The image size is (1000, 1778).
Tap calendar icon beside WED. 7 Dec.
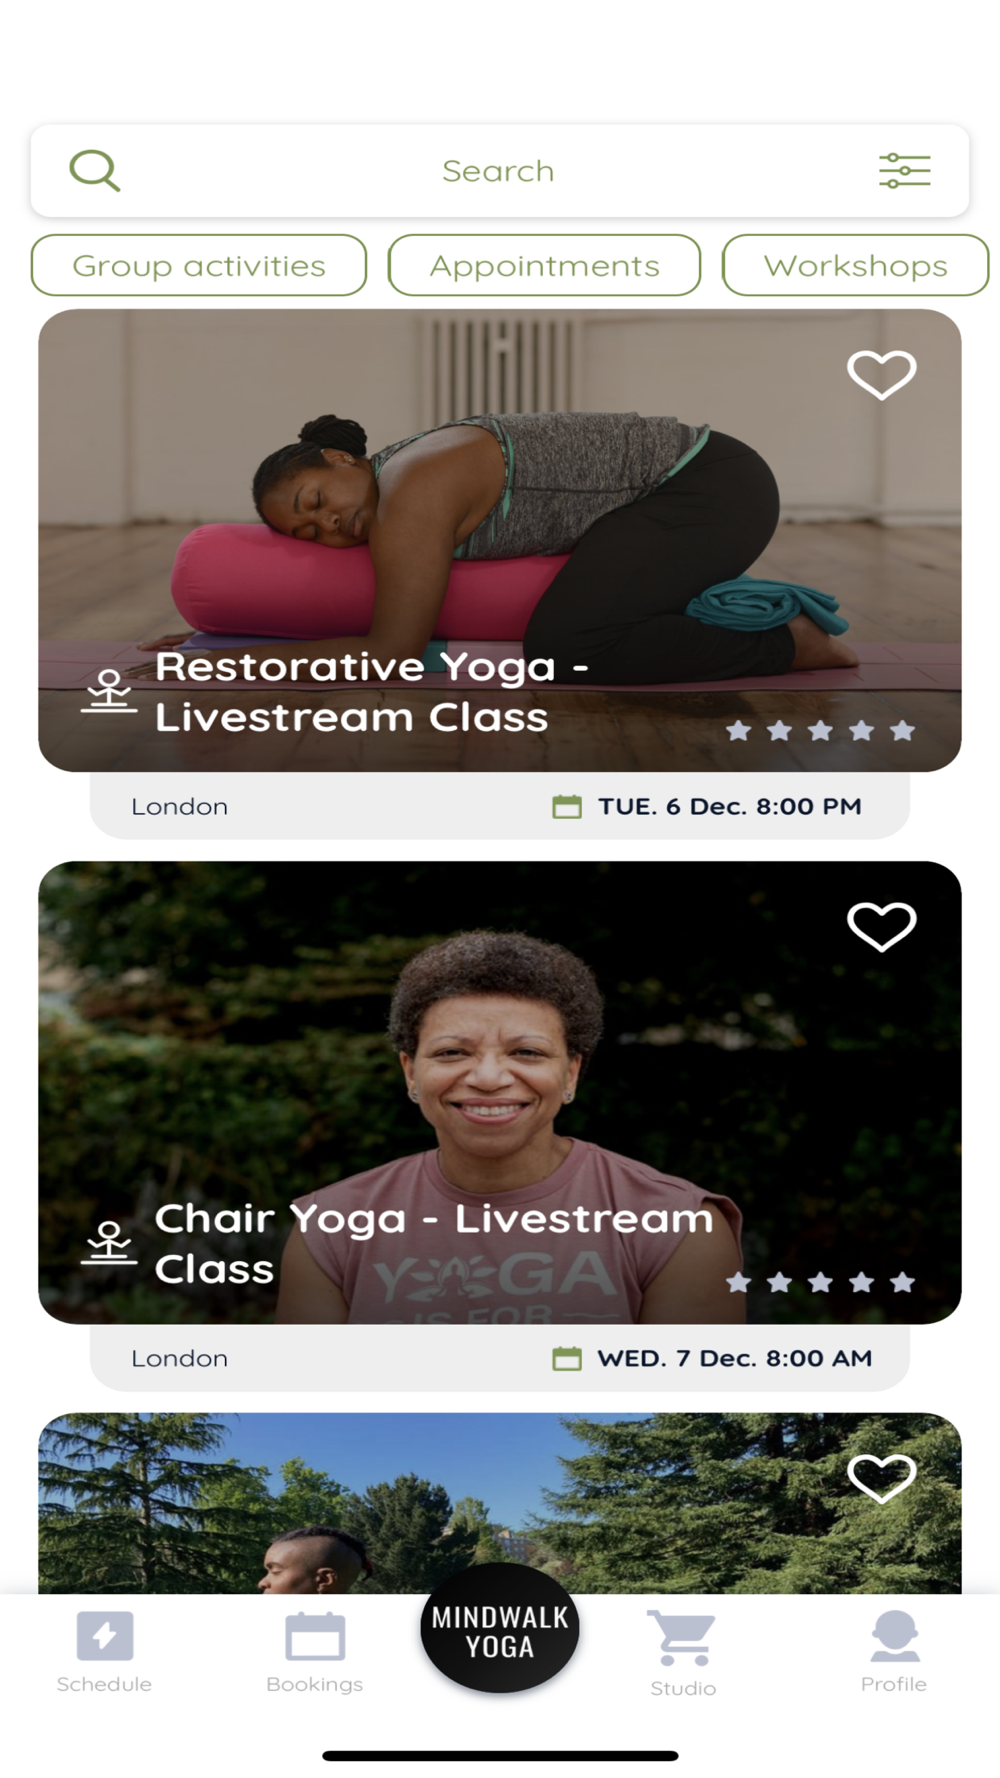[x=567, y=1358]
